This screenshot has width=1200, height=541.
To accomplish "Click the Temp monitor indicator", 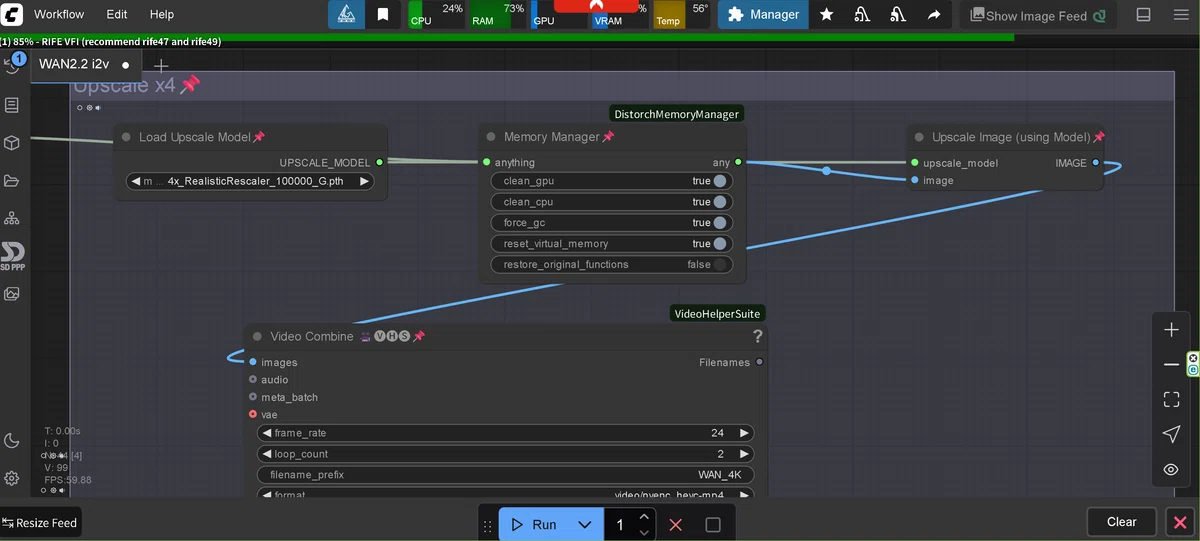I will click(682, 14).
